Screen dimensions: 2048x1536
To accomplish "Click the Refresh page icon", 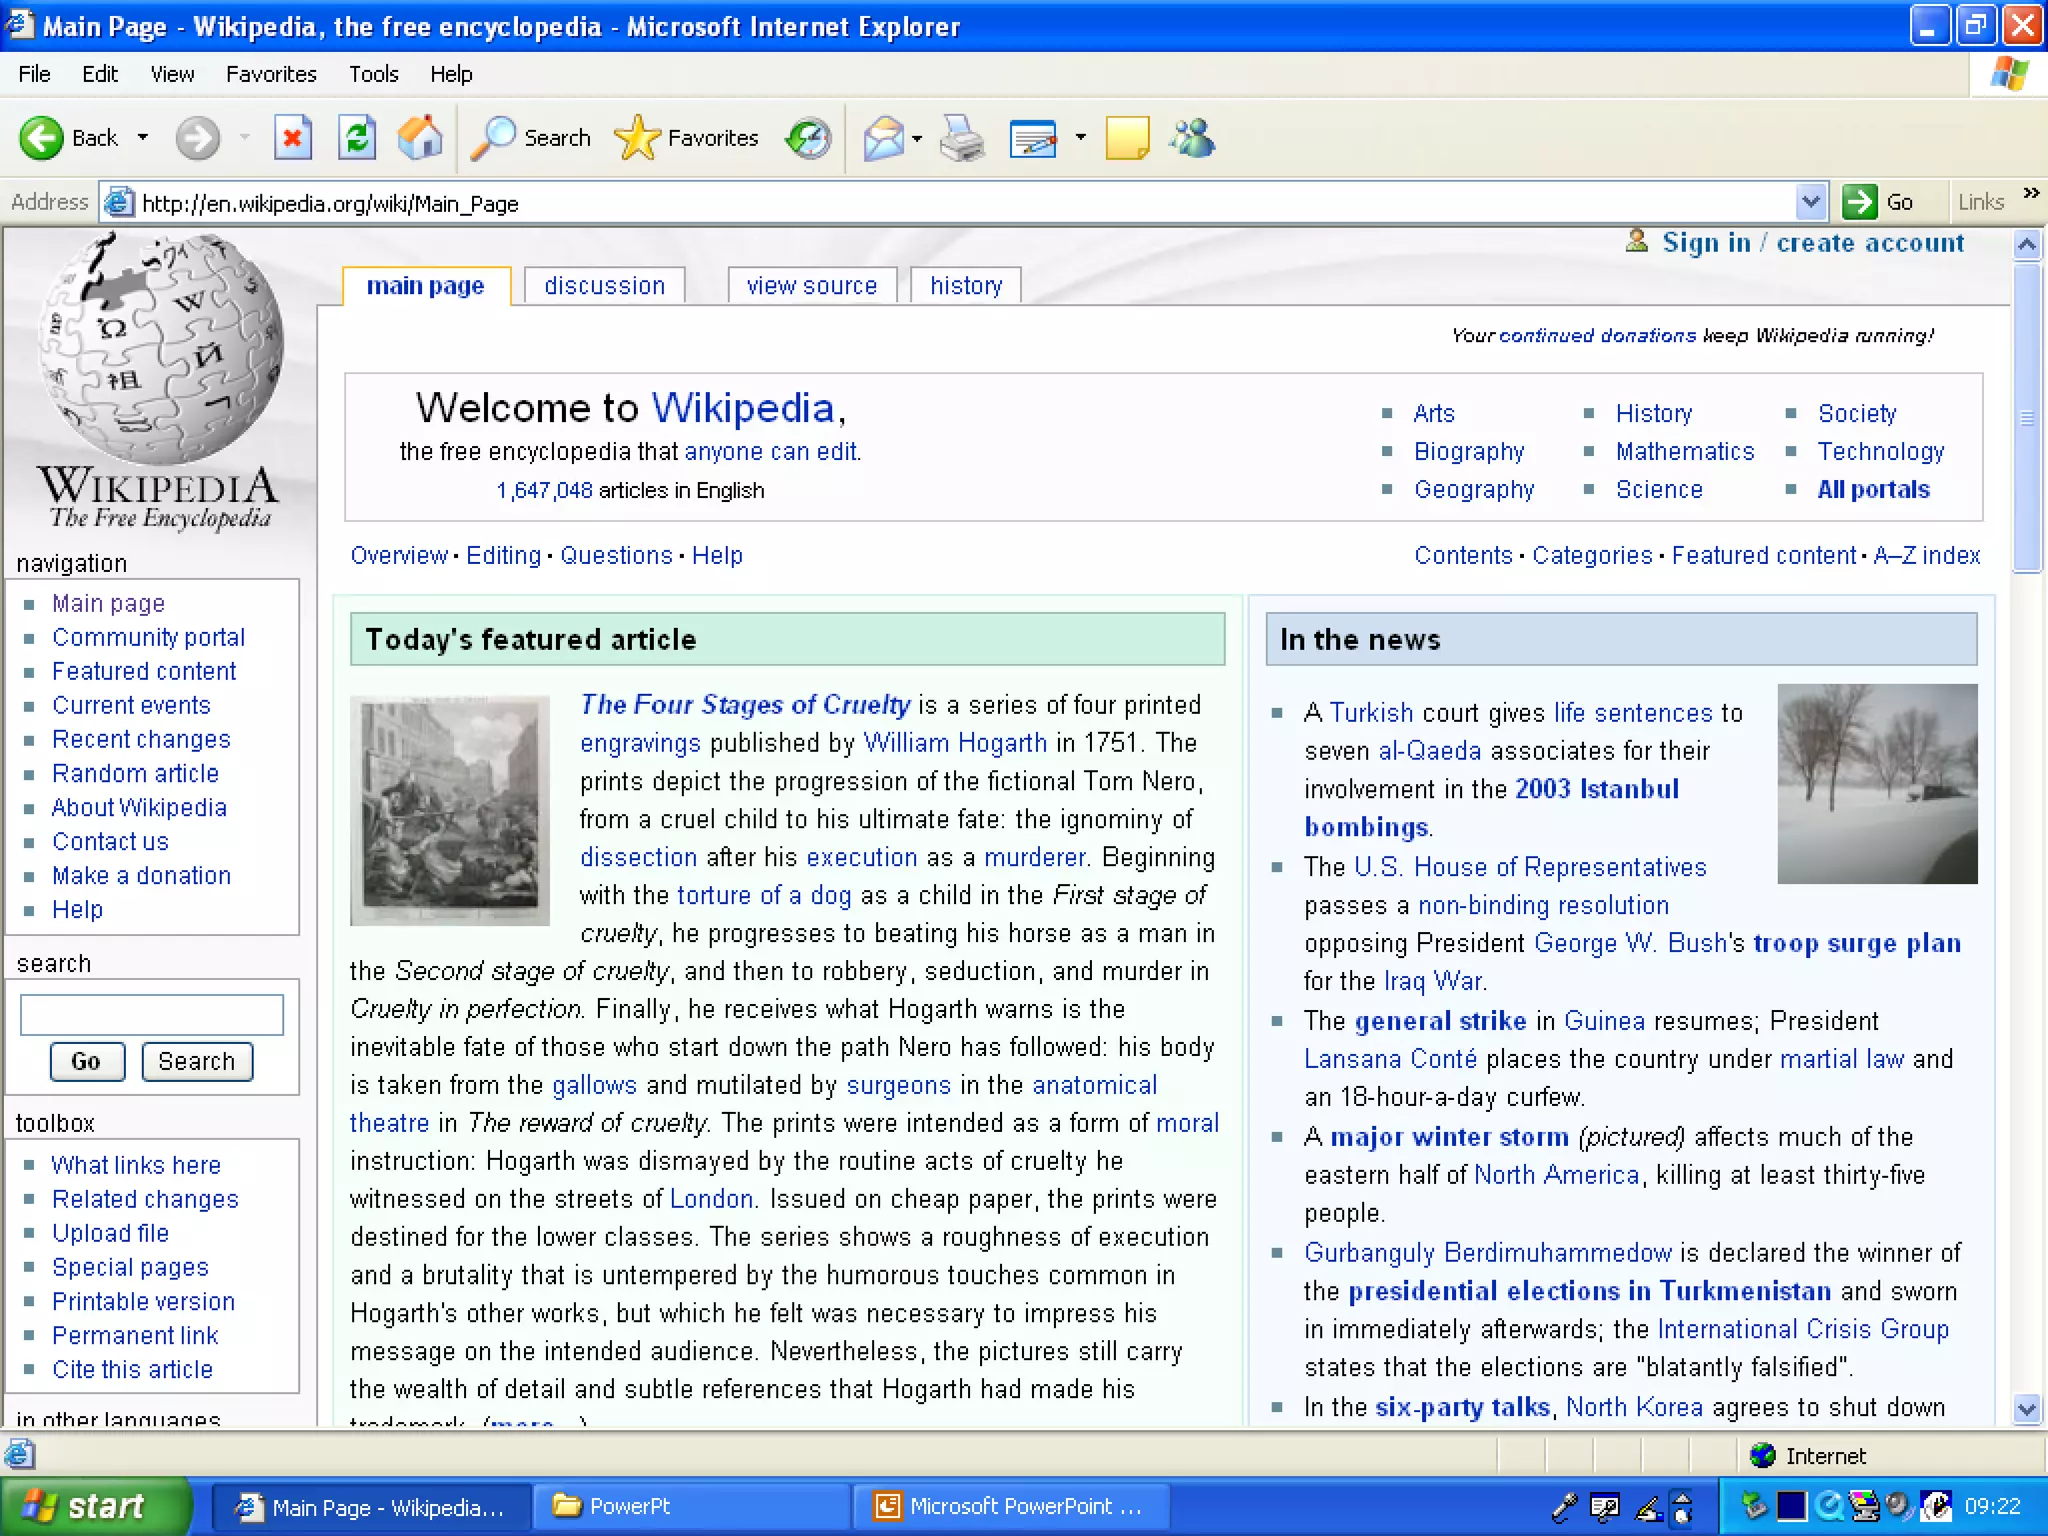I will click(x=357, y=138).
